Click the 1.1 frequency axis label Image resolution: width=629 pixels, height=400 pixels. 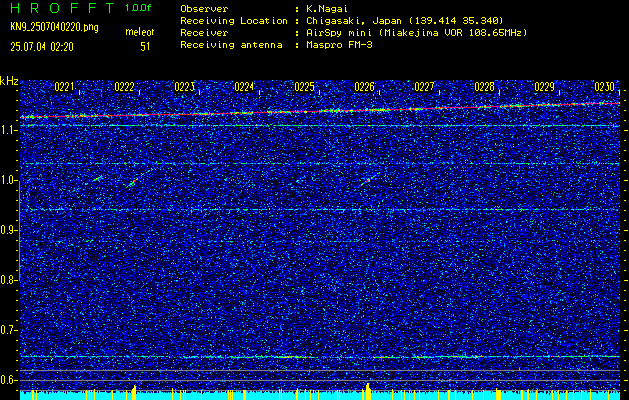click(x=8, y=130)
